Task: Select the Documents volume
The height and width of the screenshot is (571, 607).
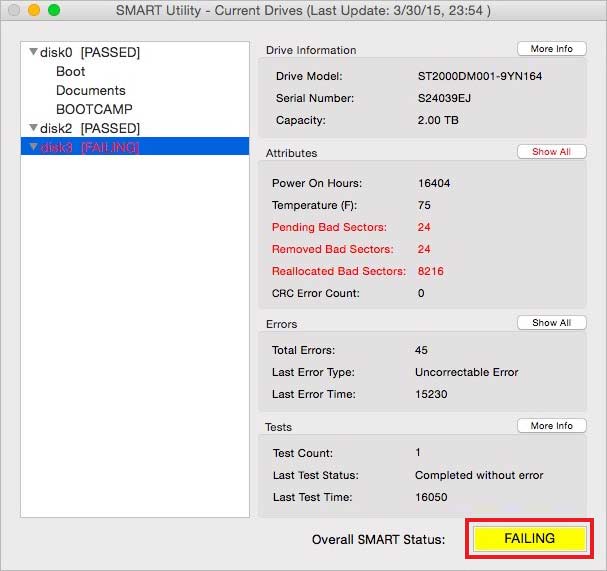Action: 91,90
